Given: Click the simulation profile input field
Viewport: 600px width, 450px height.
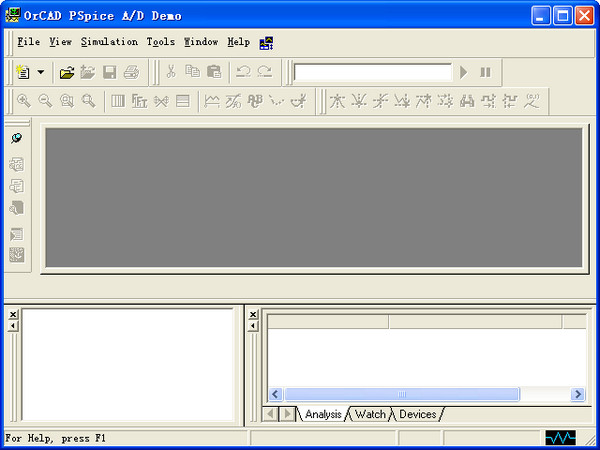Looking at the screenshot, I should point(373,72).
